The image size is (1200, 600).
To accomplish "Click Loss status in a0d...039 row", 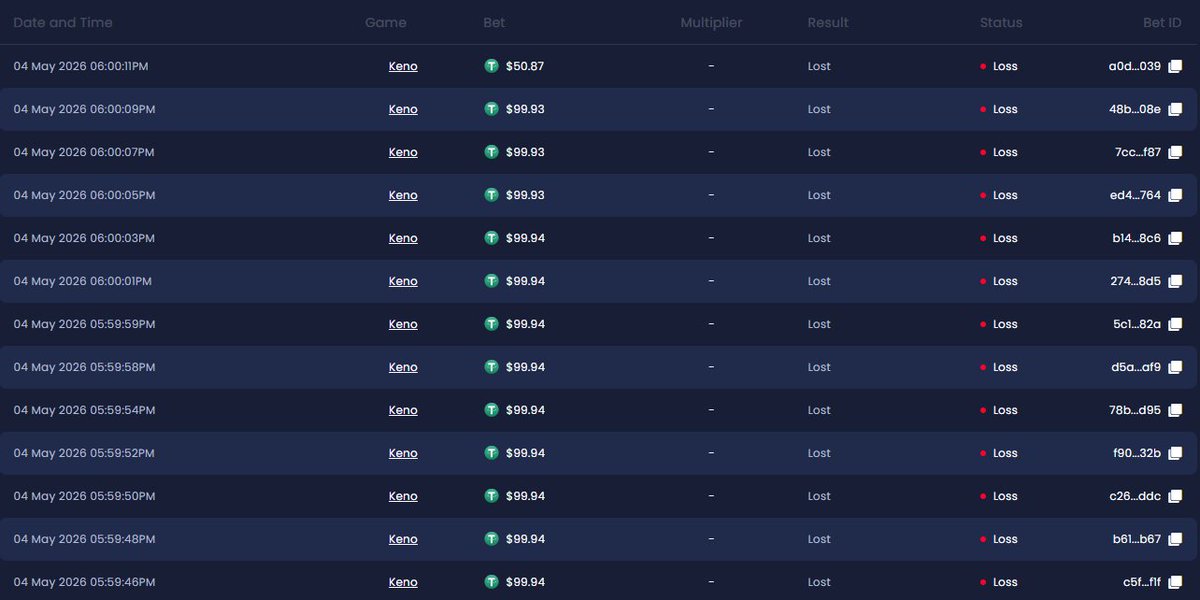I will pyautogui.click(x=1005, y=66).
